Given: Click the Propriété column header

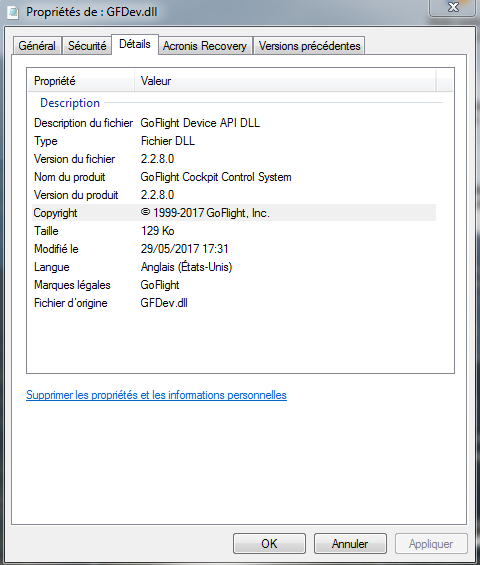Looking at the screenshot, I should [x=81, y=81].
